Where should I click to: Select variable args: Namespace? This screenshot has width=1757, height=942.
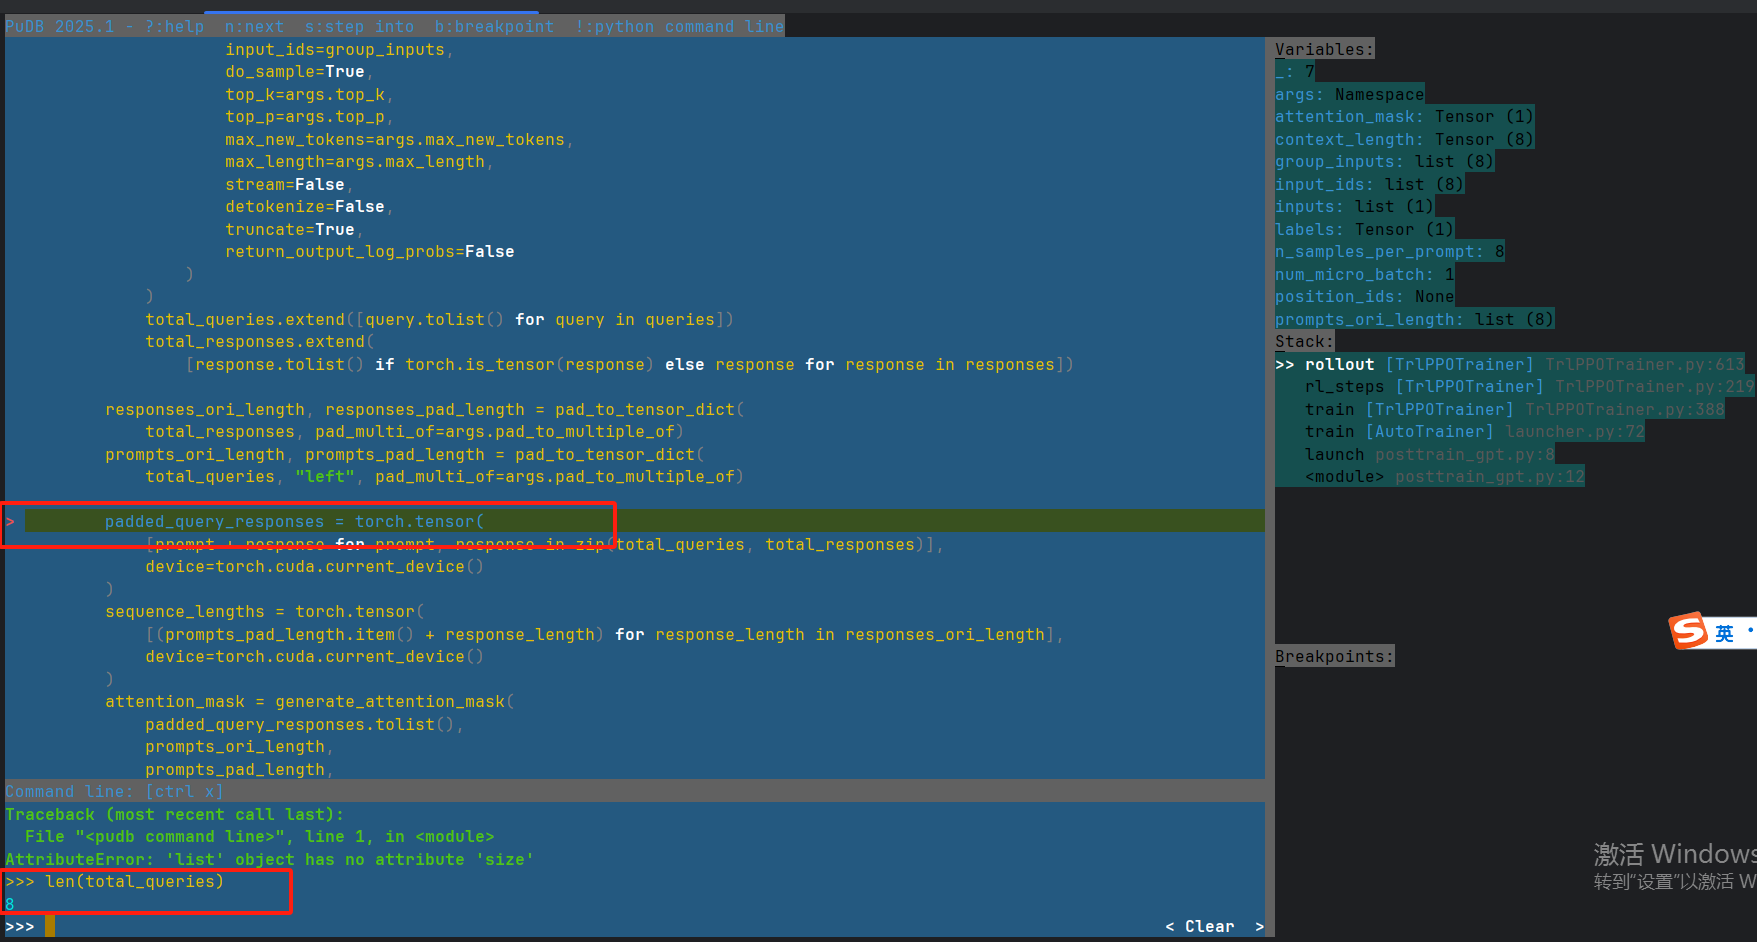[x=1349, y=94]
